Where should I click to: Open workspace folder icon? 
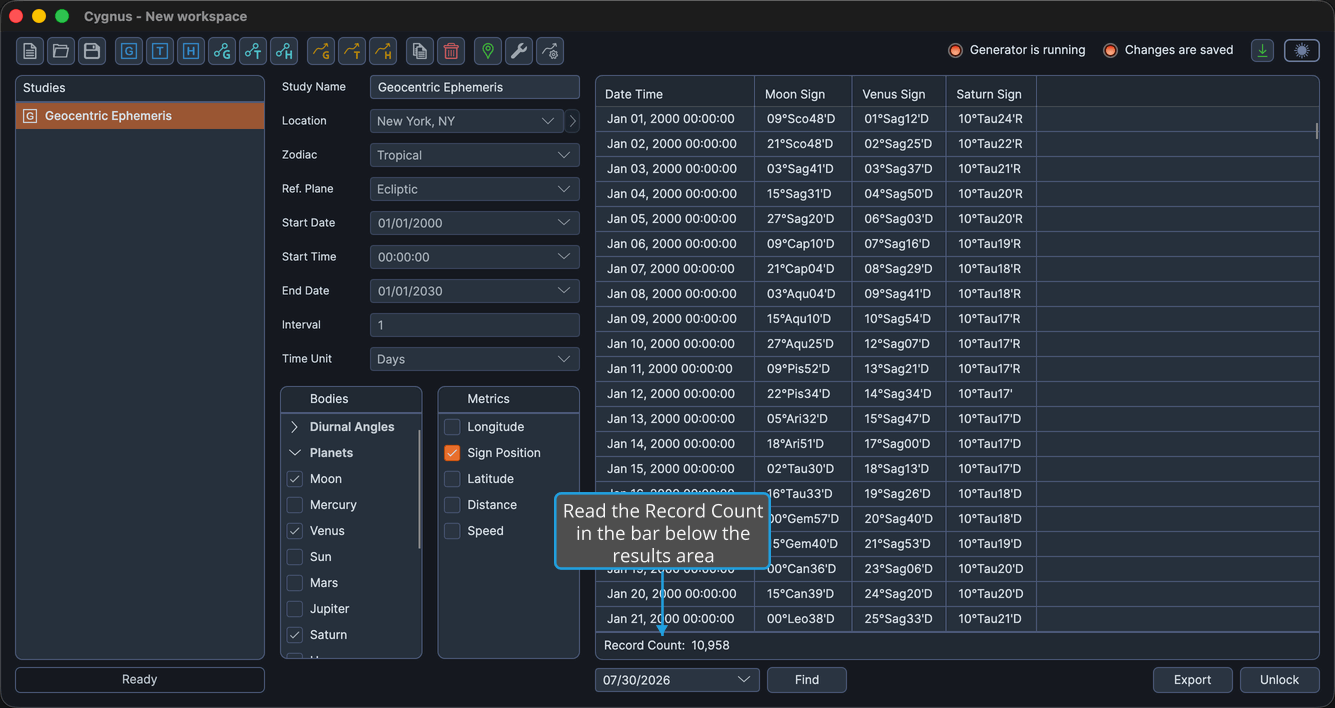(61, 51)
